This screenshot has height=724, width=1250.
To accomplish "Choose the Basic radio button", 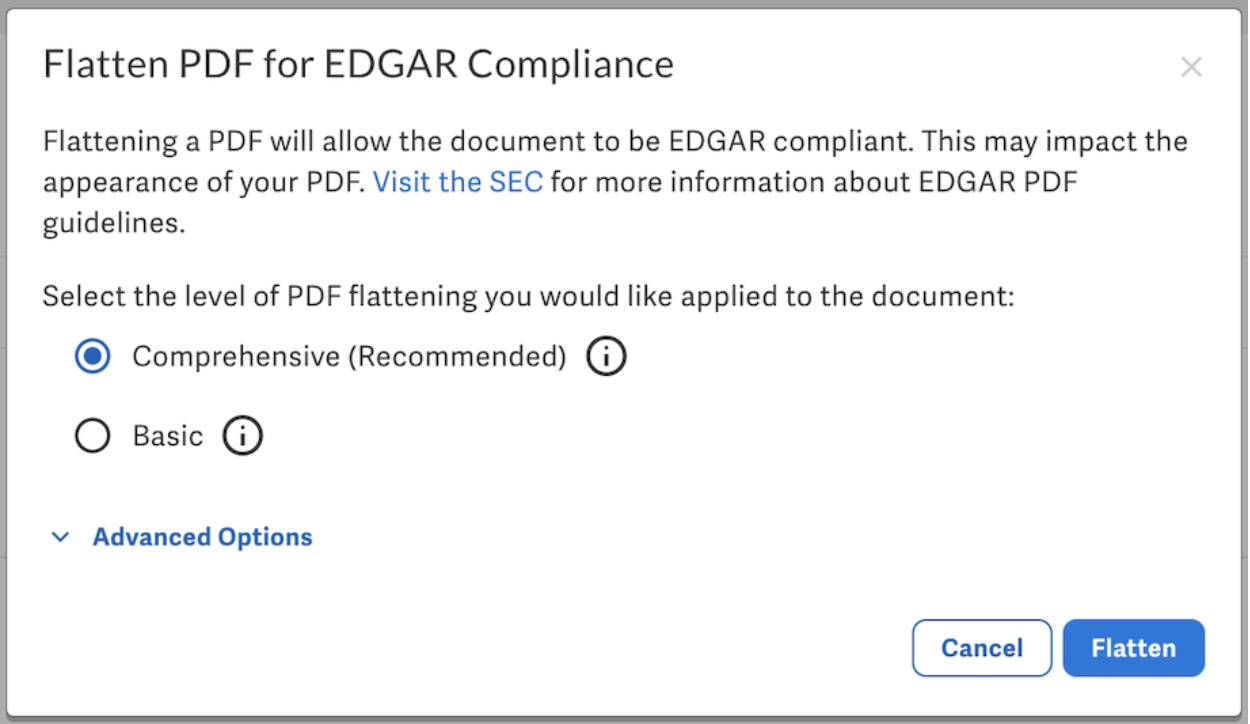I will click(x=93, y=436).
